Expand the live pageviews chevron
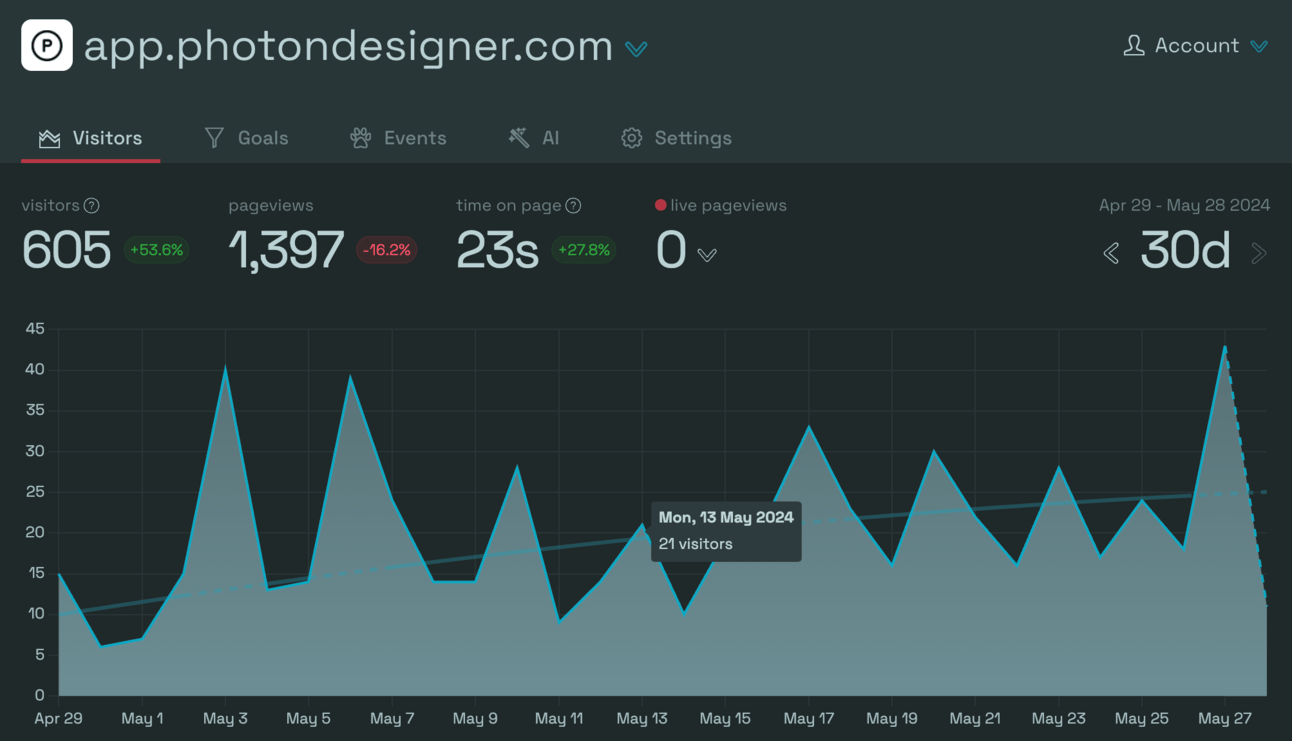This screenshot has height=741, width=1292. [x=707, y=255]
